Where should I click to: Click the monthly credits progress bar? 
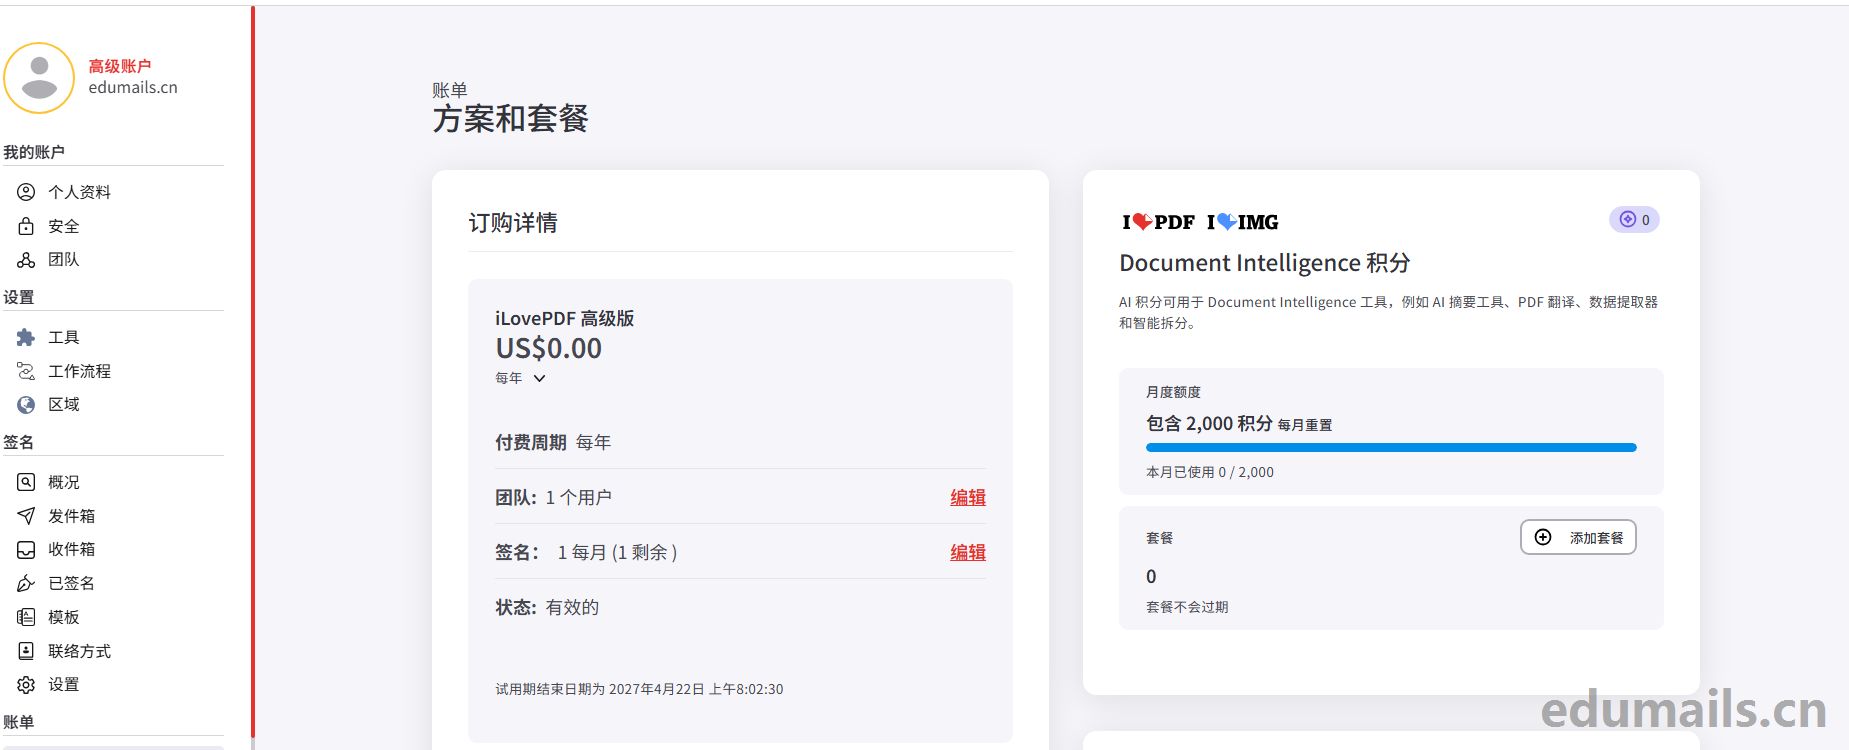(x=1390, y=448)
